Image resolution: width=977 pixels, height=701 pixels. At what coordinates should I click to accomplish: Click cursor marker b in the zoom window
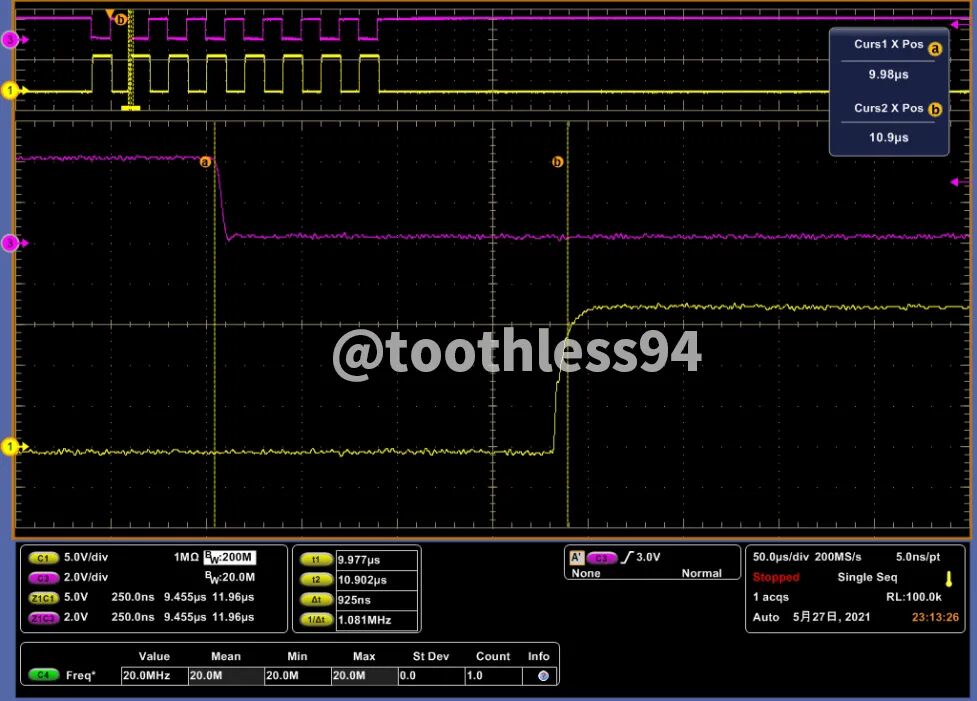tap(558, 162)
